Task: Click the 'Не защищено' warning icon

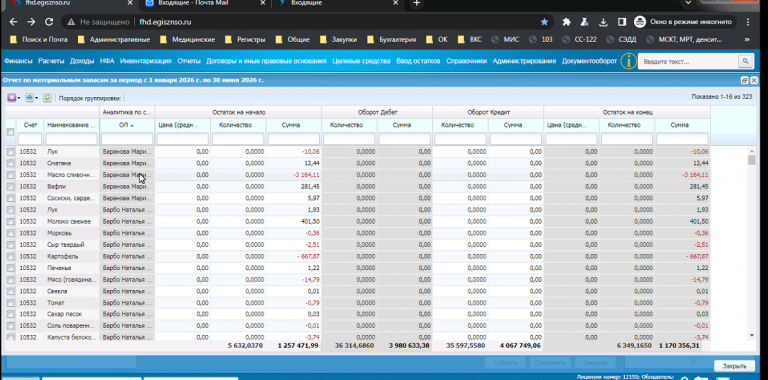Action: tap(71, 22)
